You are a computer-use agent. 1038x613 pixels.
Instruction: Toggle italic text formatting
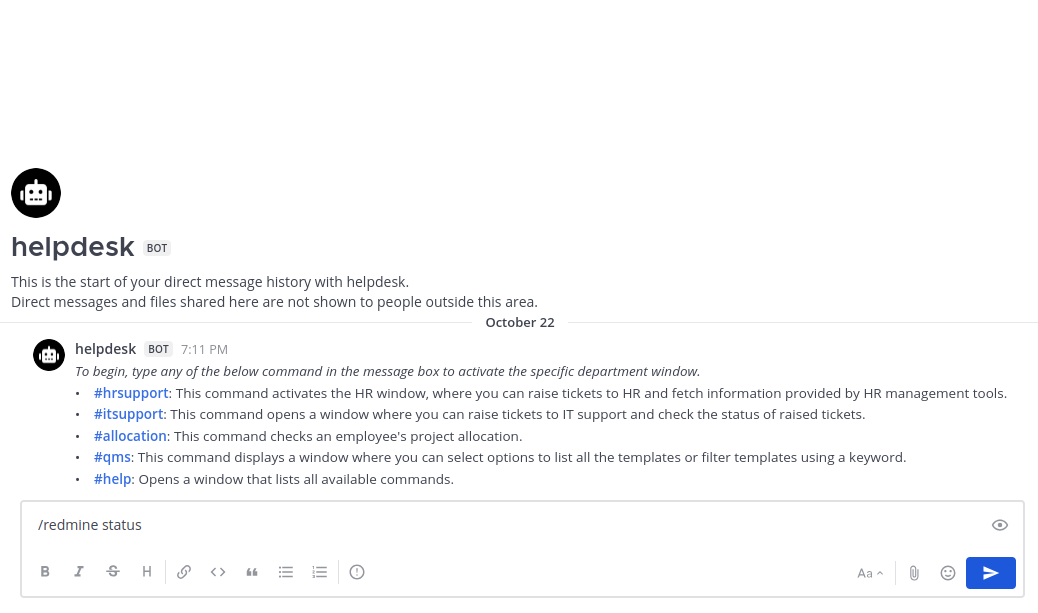79,572
